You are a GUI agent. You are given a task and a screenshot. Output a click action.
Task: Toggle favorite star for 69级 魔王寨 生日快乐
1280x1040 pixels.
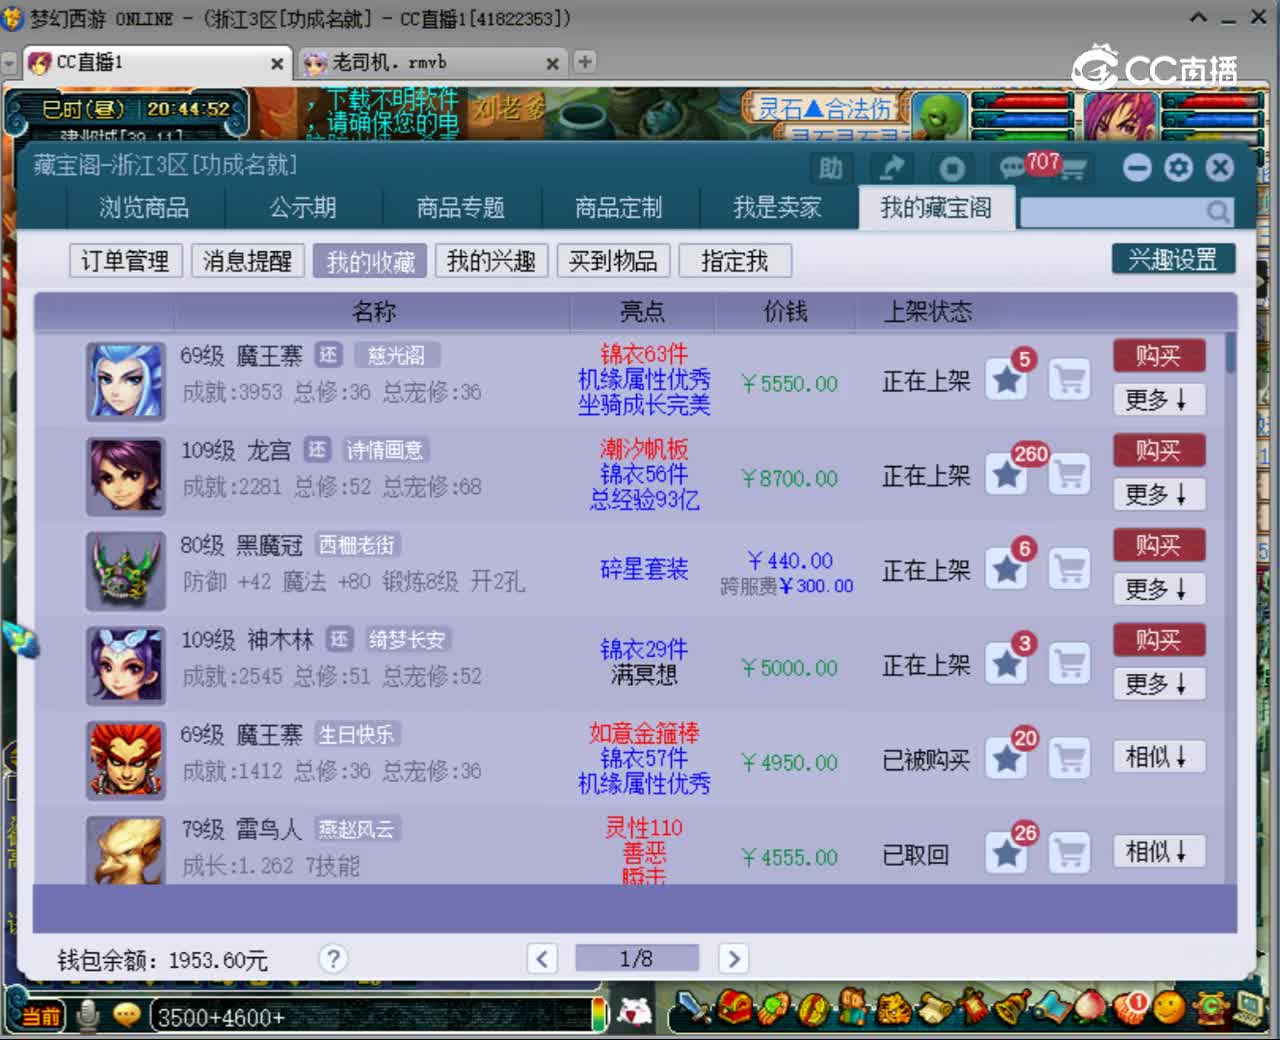click(x=1007, y=759)
